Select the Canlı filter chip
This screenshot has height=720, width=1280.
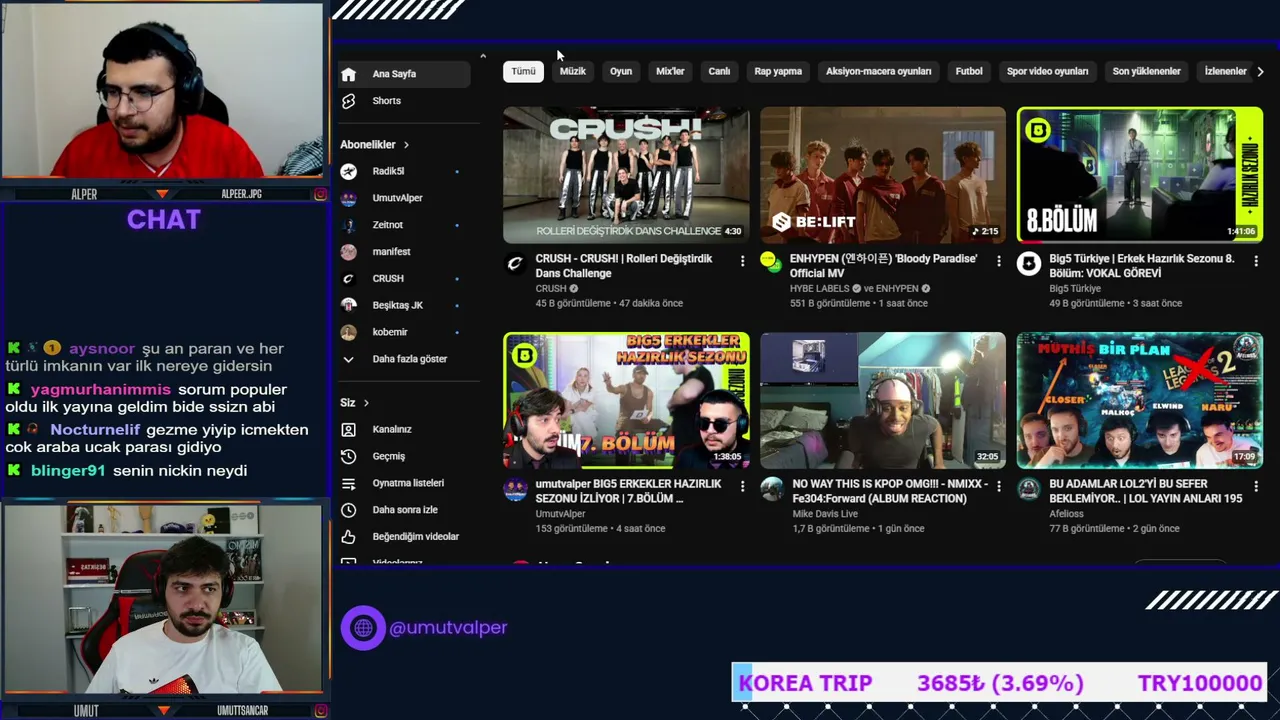[x=719, y=71]
